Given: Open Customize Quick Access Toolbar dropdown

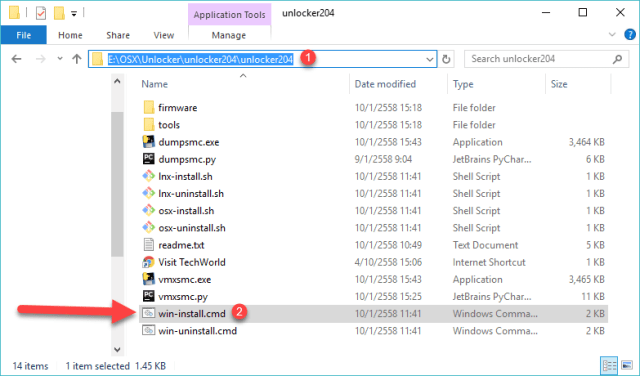Looking at the screenshot, I should coord(74,13).
